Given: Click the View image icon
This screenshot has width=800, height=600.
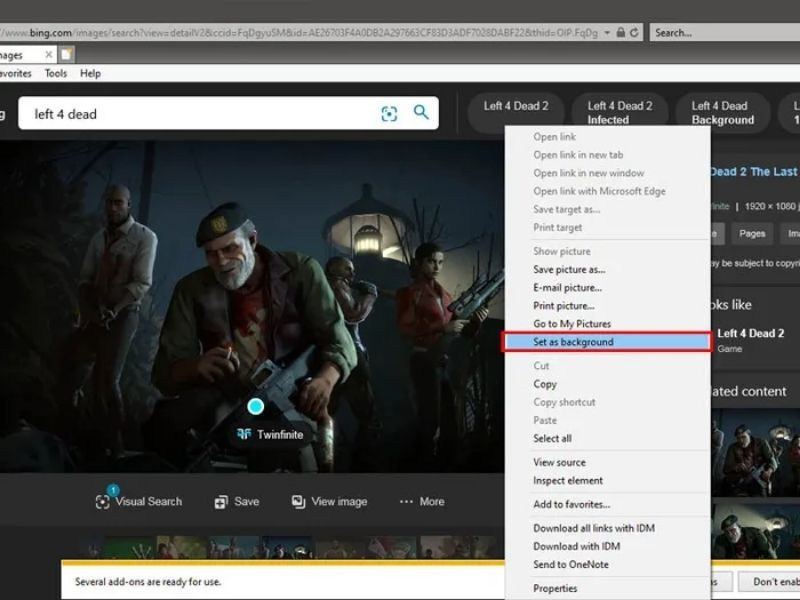Looking at the screenshot, I should pos(298,502).
